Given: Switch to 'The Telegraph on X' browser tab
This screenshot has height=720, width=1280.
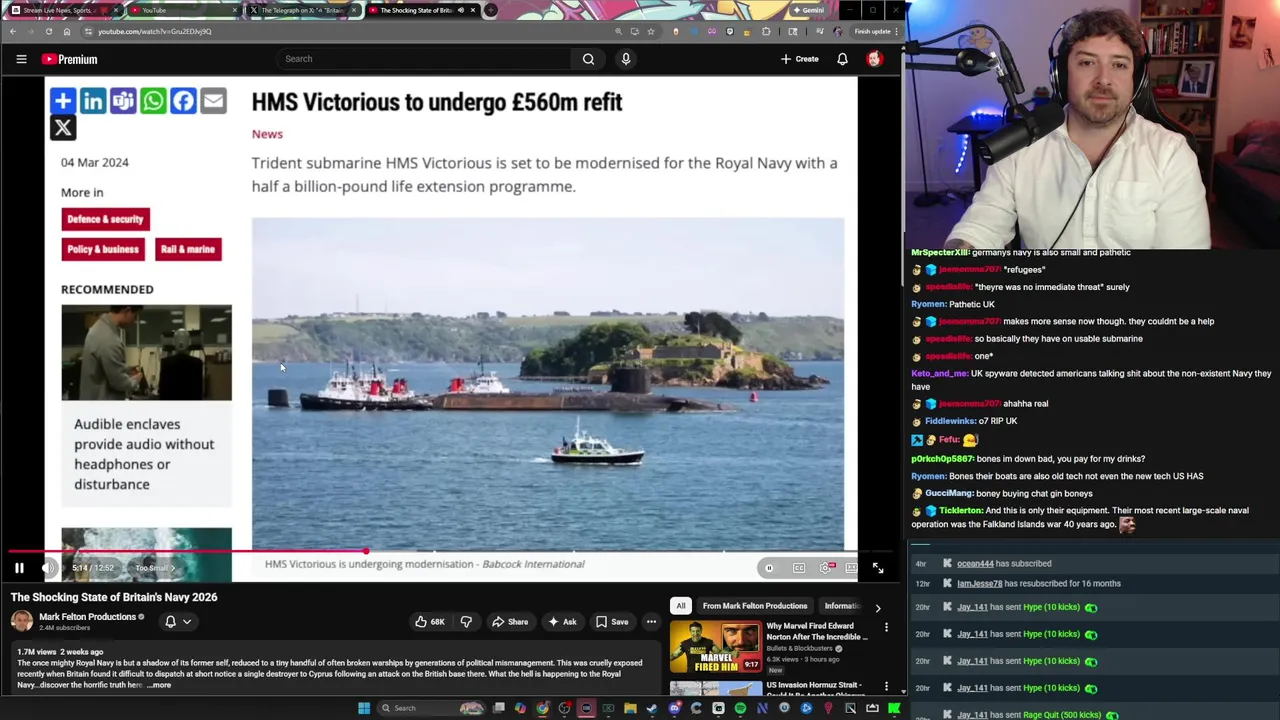Looking at the screenshot, I should point(303,10).
